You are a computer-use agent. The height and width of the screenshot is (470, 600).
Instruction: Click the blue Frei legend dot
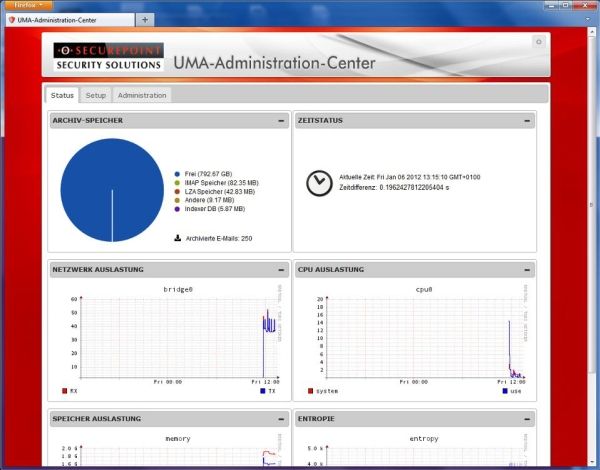(x=177, y=174)
